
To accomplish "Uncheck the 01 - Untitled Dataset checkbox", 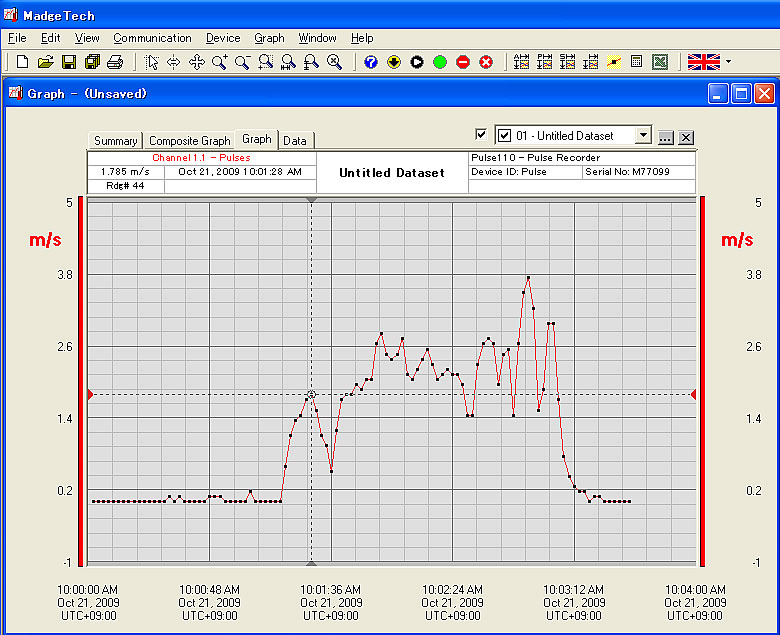I will pyautogui.click(x=505, y=136).
